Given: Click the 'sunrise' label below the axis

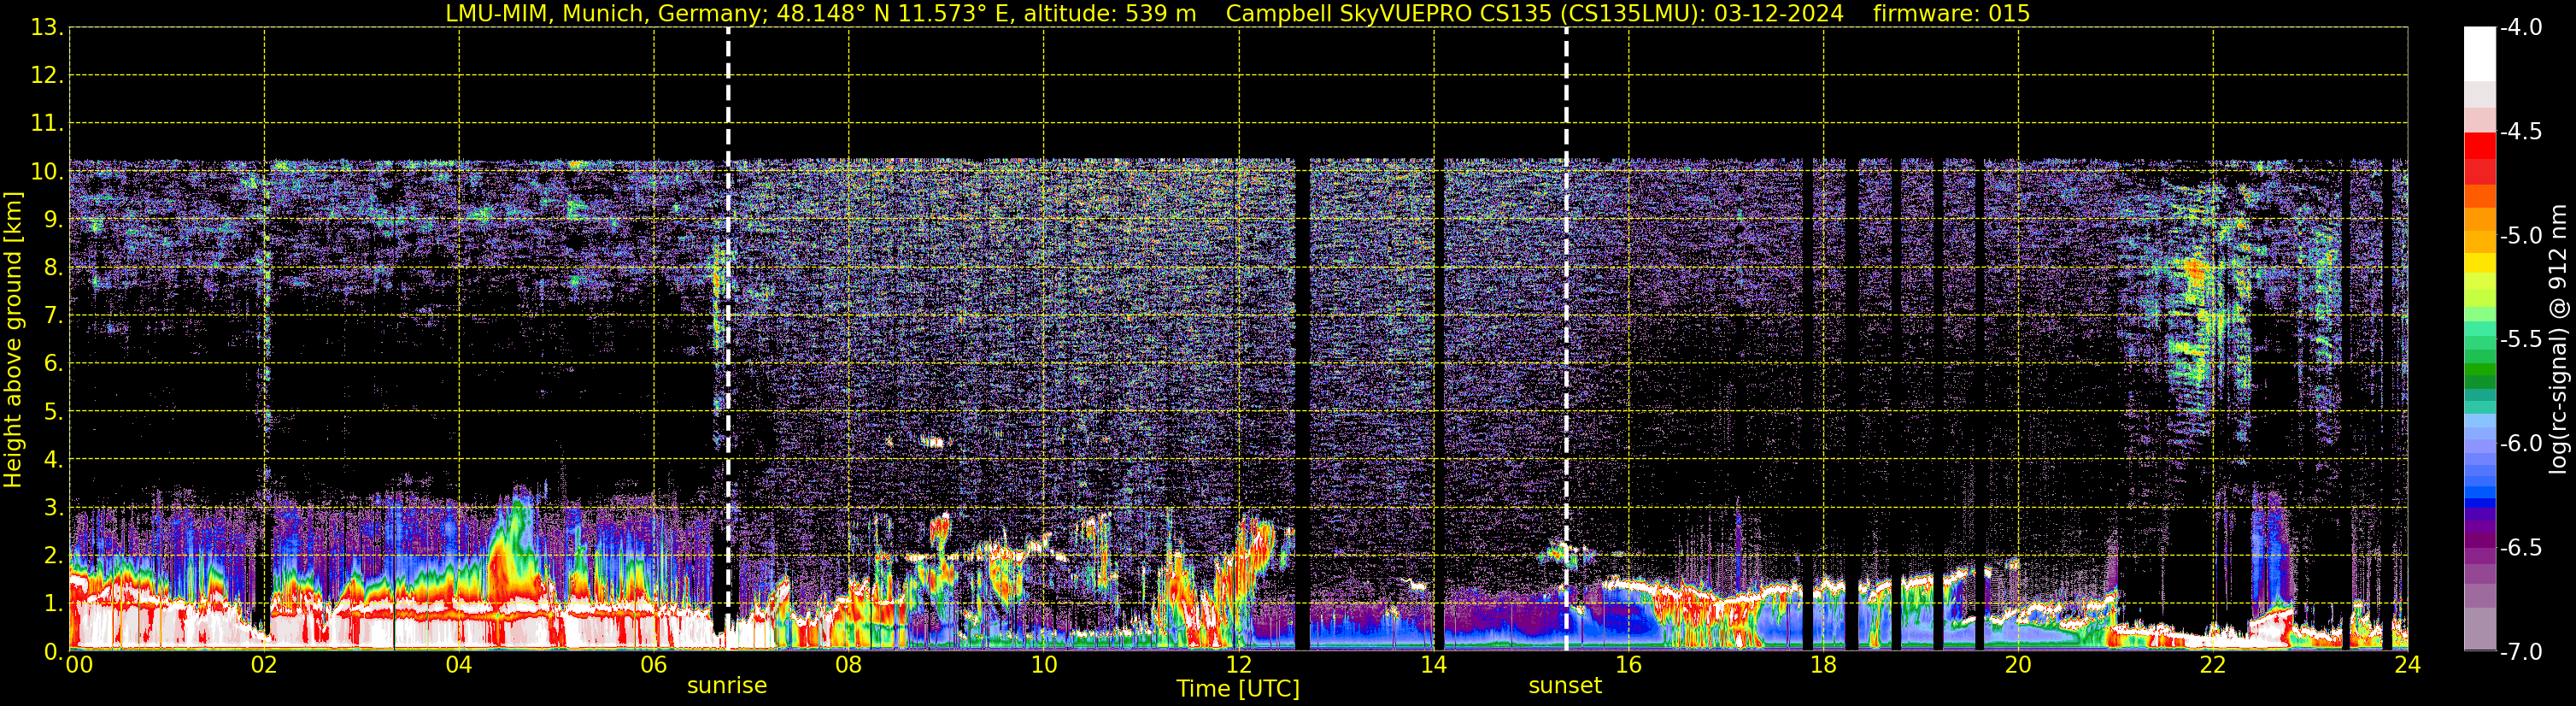Looking at the screenshot, I should 727,686.
